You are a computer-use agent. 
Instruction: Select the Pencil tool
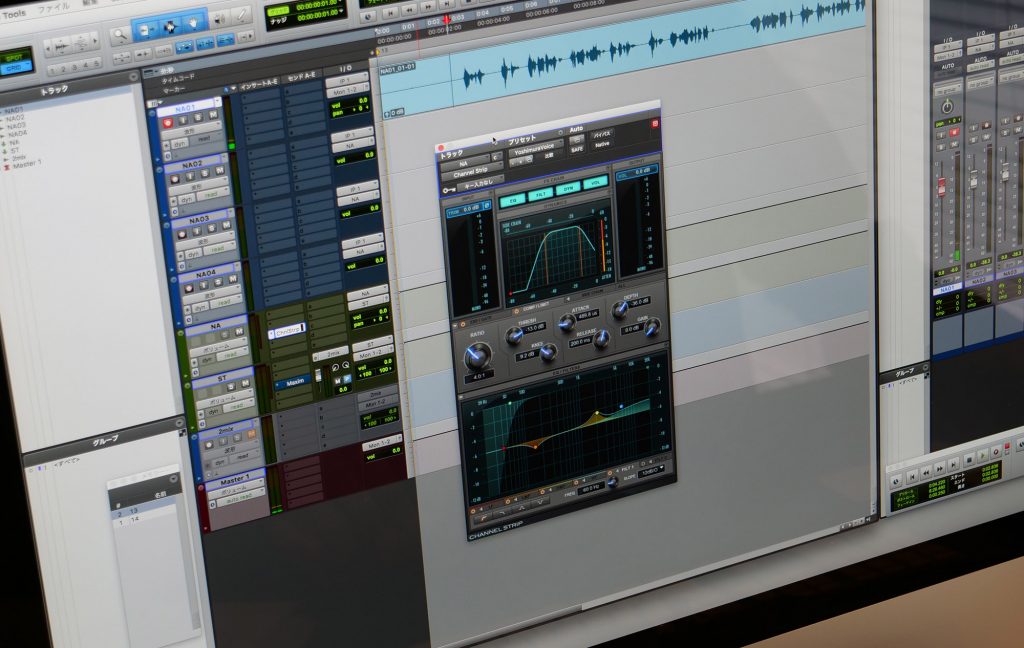[x=241, y=15]
